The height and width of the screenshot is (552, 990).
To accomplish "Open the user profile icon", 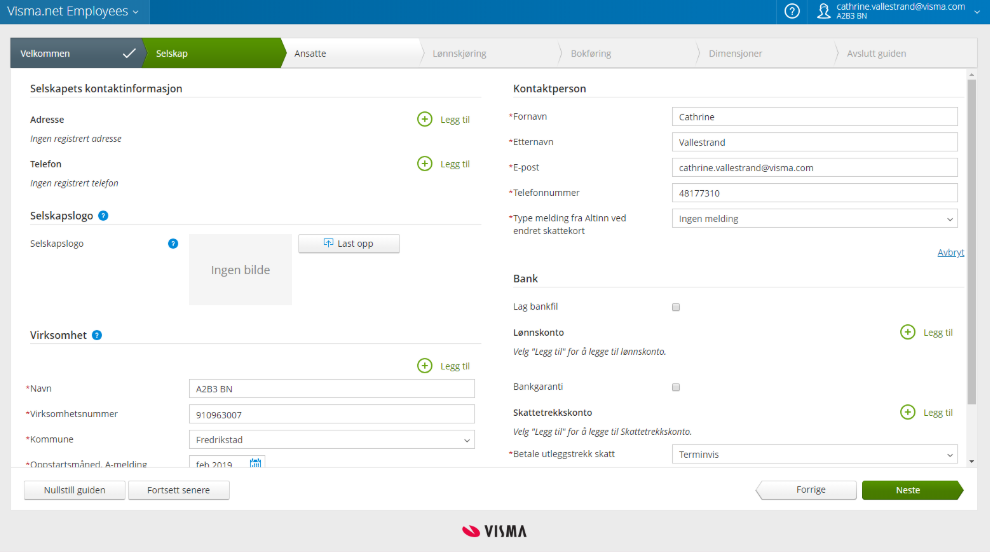I will 823,11.
